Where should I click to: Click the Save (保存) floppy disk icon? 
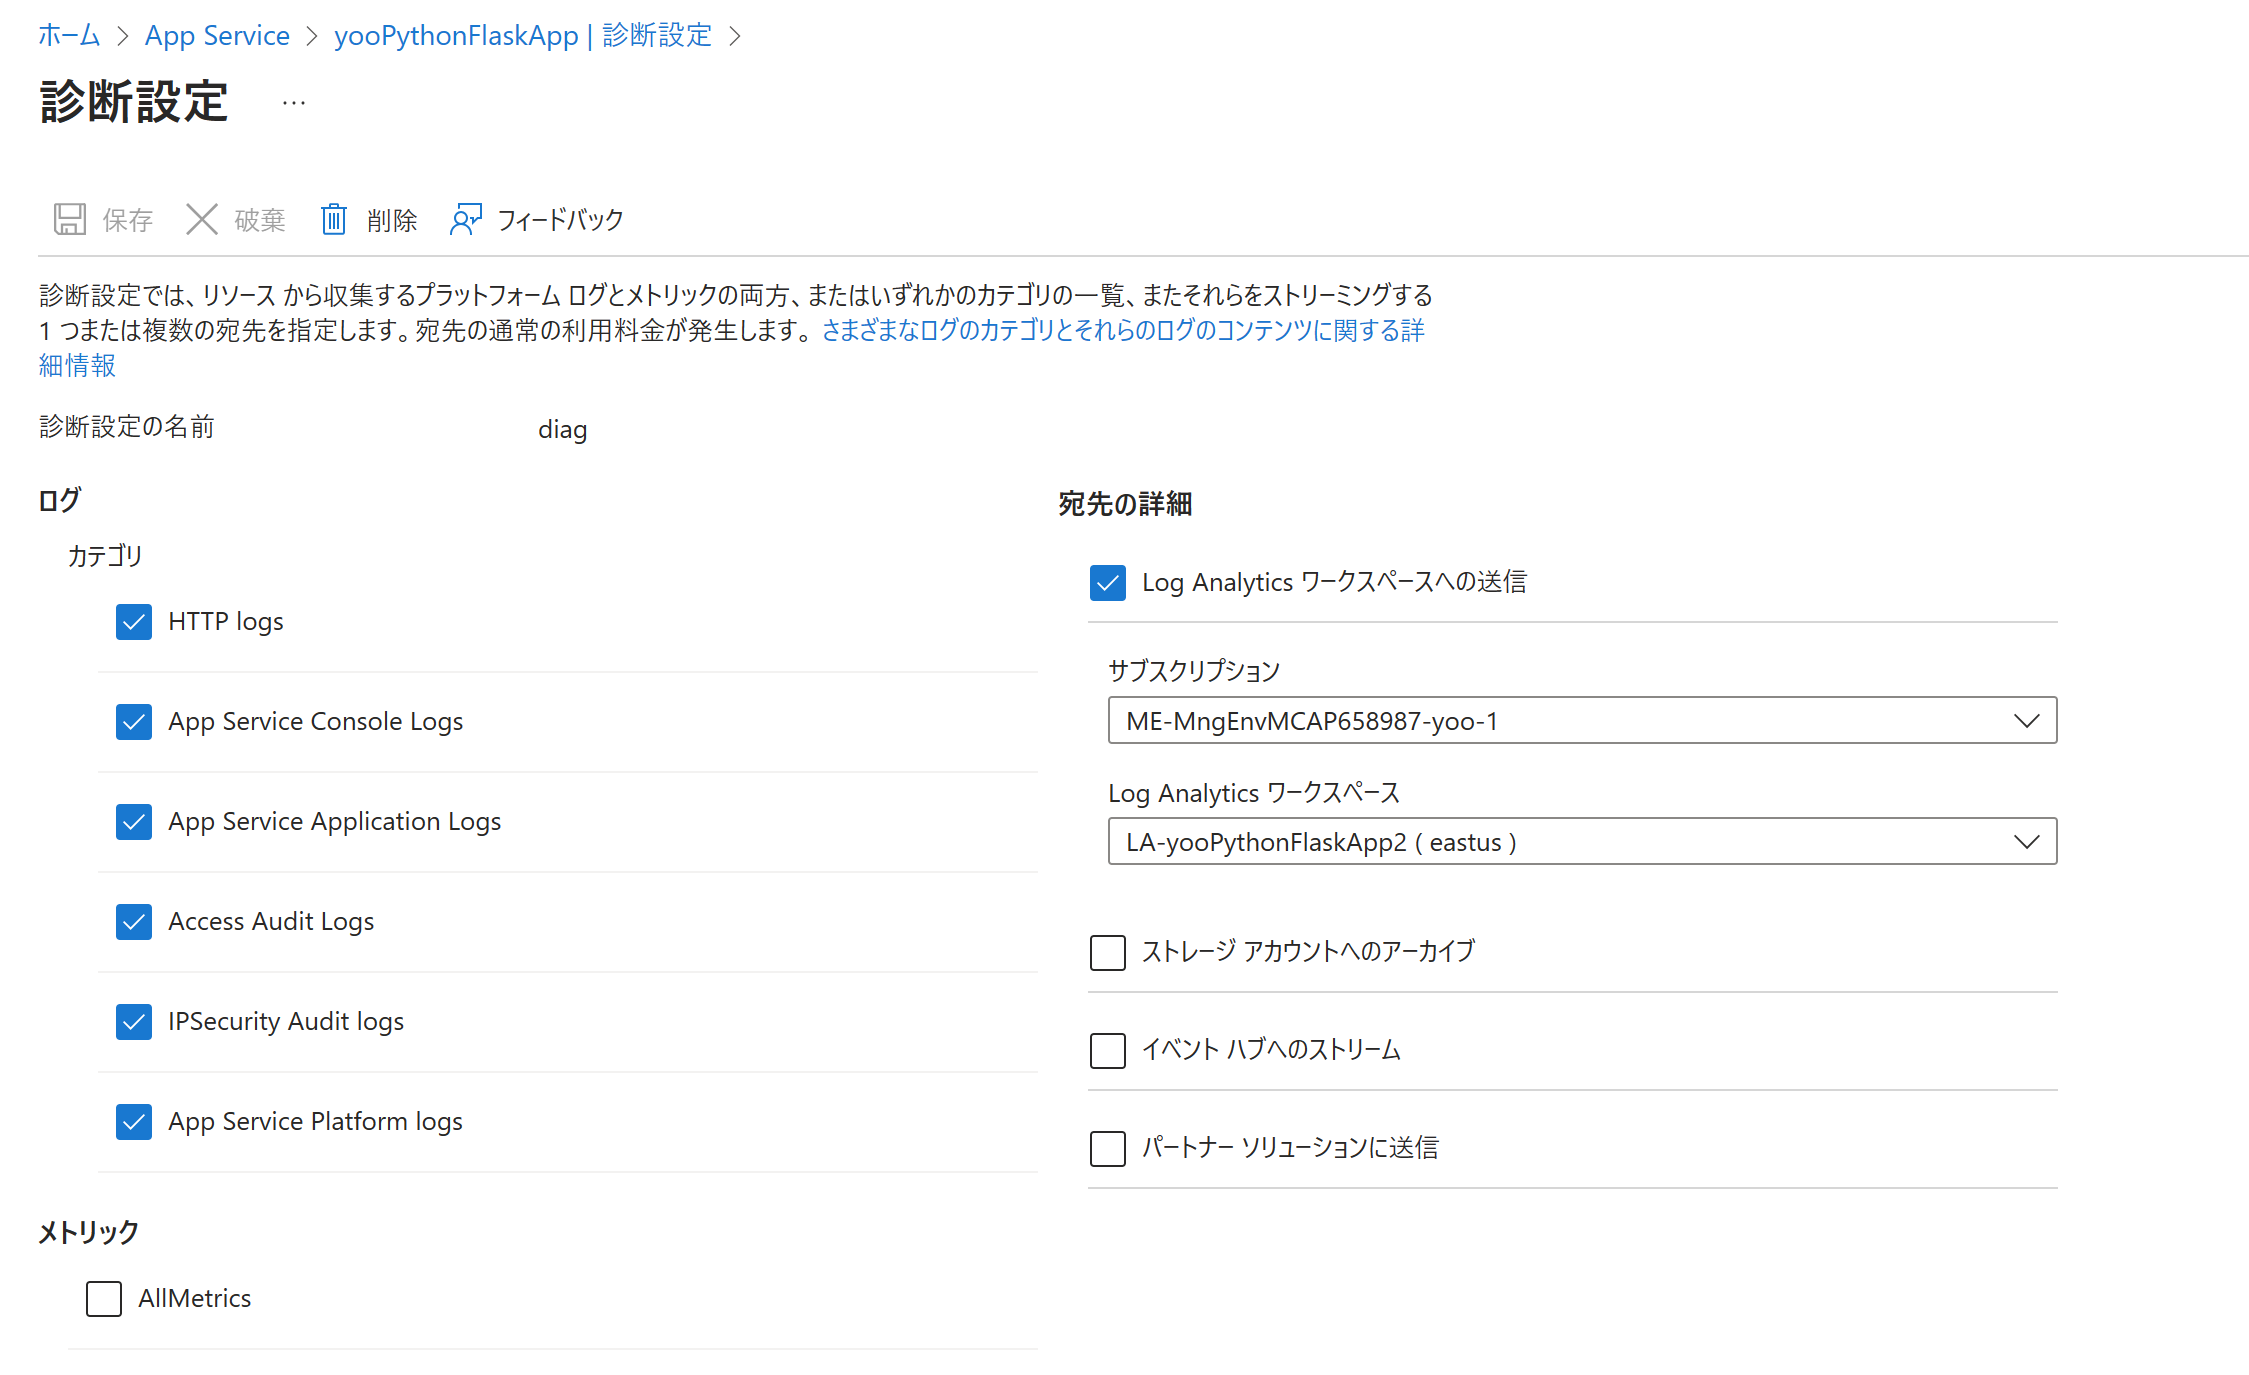(69, 219)
